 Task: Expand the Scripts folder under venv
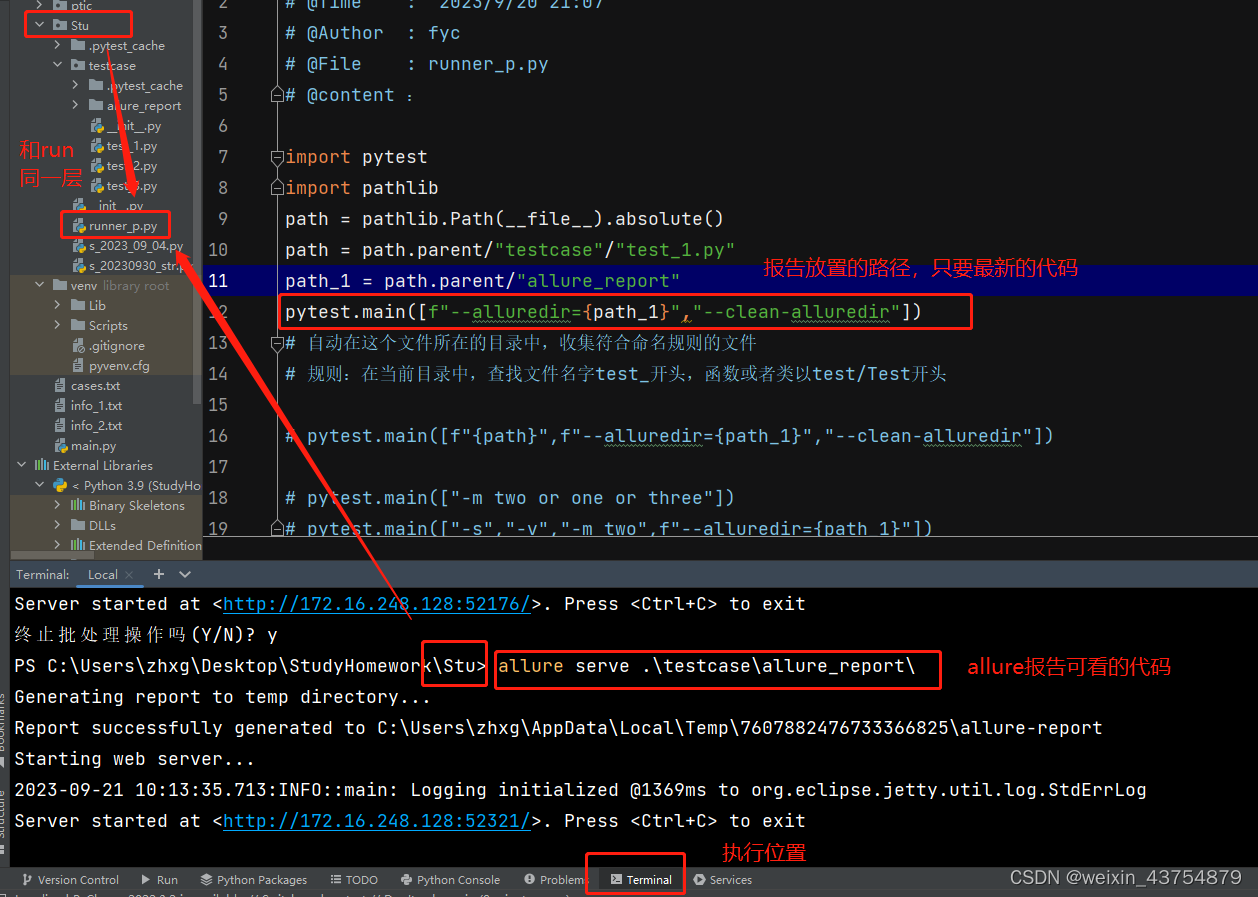(x=58, y=325)
